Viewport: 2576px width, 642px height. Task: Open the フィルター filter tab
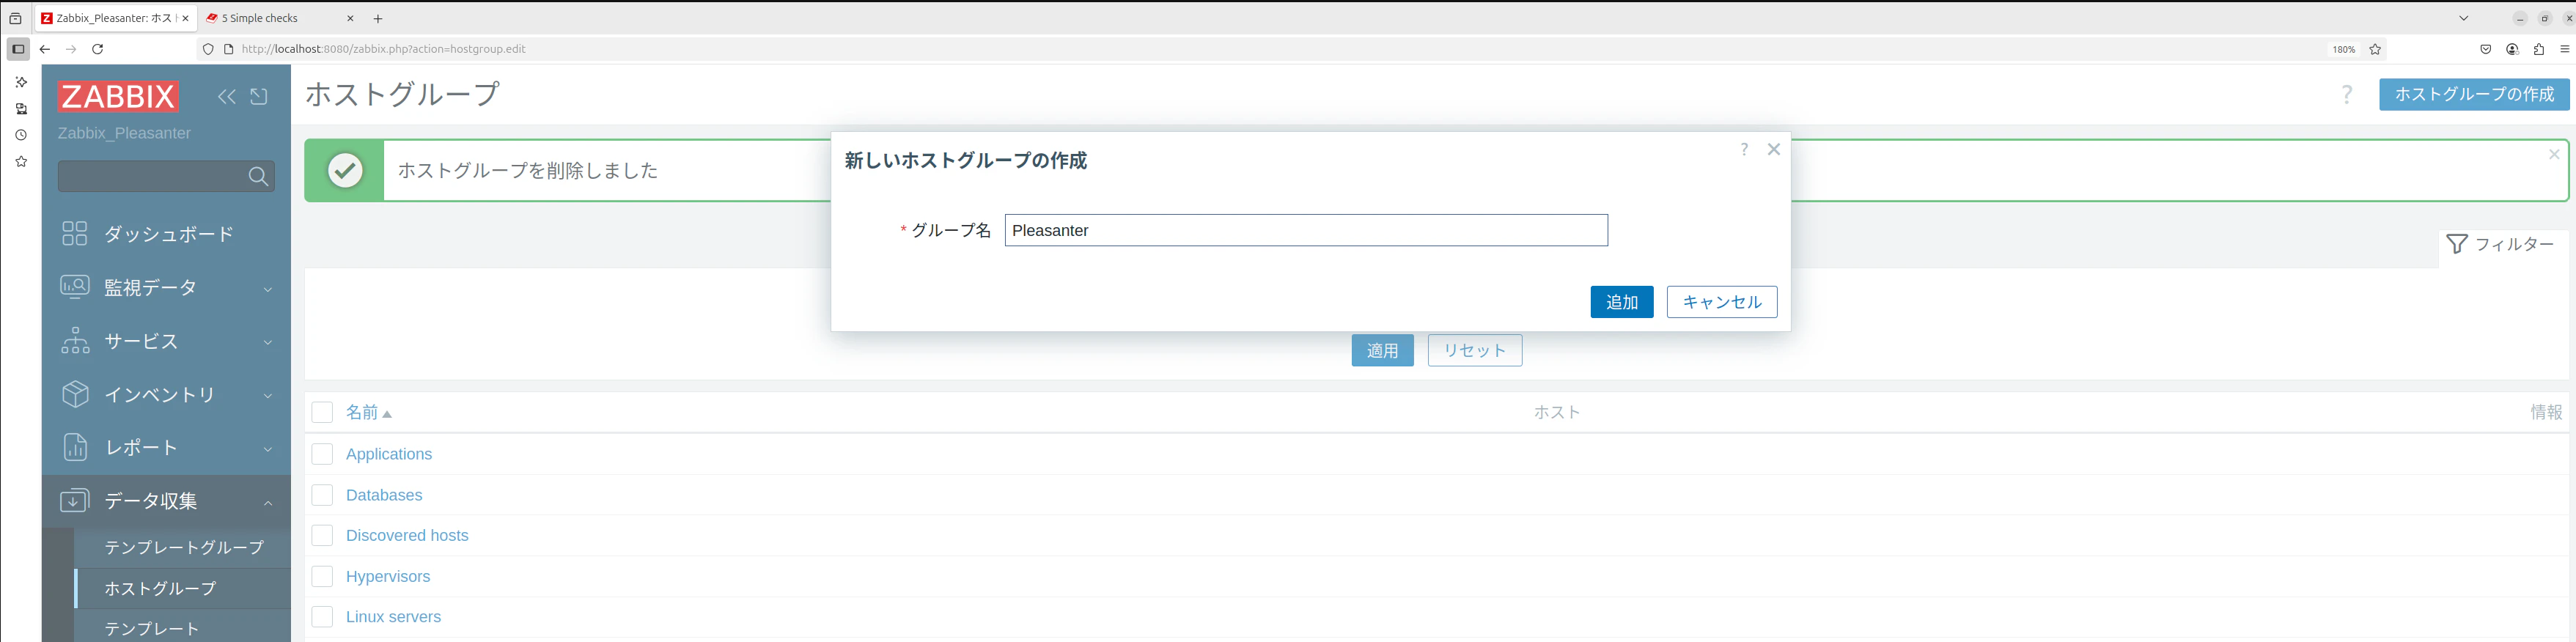tap(2500, 244)
